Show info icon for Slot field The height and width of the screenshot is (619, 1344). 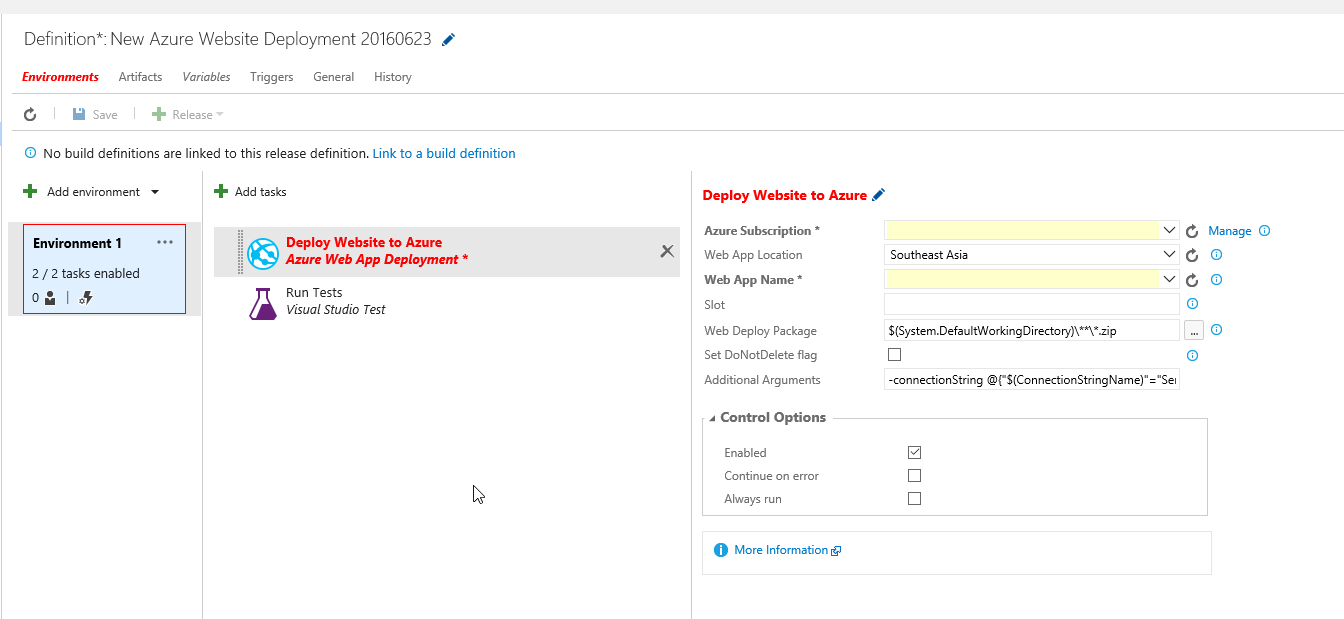1192,304
